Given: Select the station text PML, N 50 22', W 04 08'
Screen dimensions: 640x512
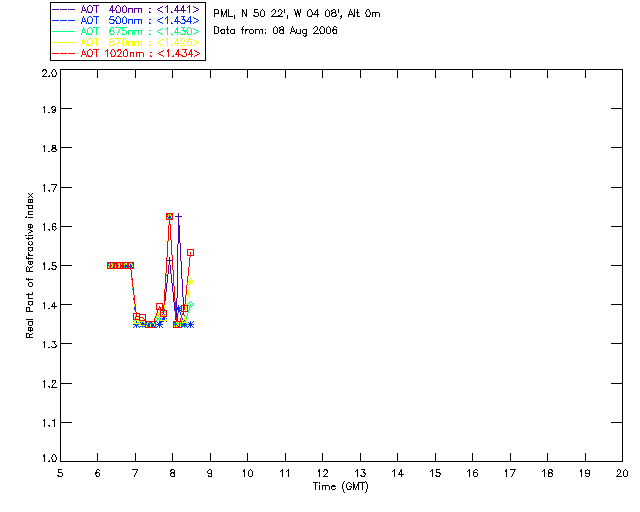Looking at the screenshot, I should coord(279,13).
